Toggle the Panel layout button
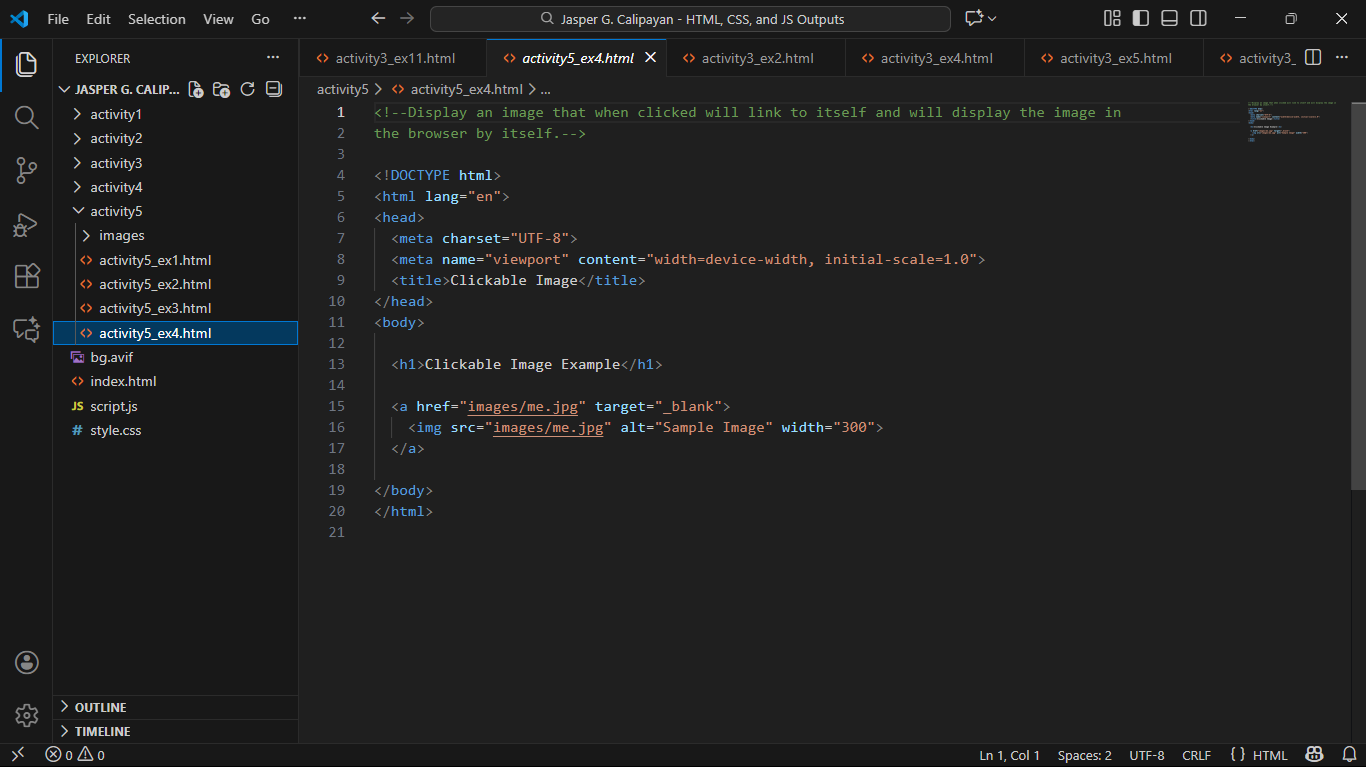Viewport: 1366px width, 767px height. coord(1169,19)
